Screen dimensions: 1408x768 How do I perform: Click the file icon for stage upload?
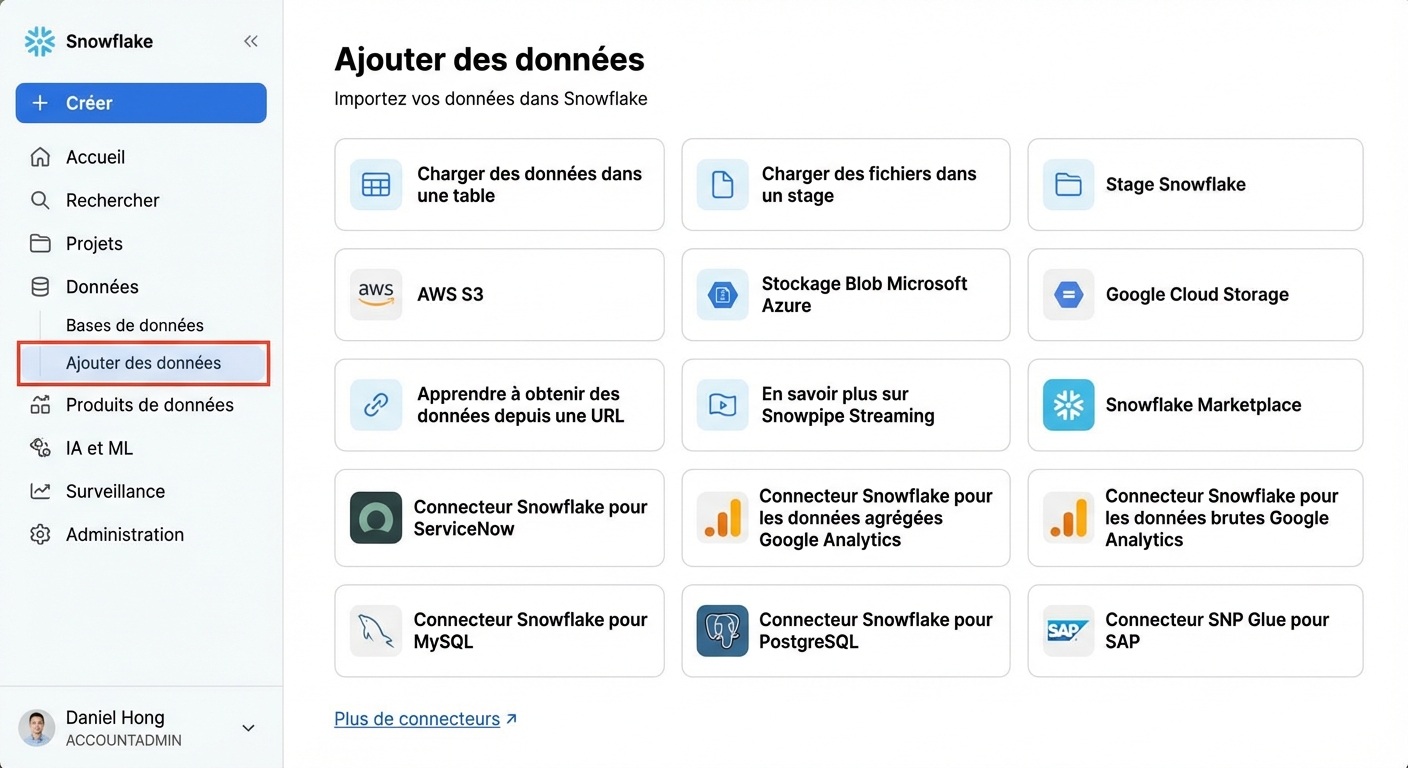pyautogui.click(x=722, y=185)
